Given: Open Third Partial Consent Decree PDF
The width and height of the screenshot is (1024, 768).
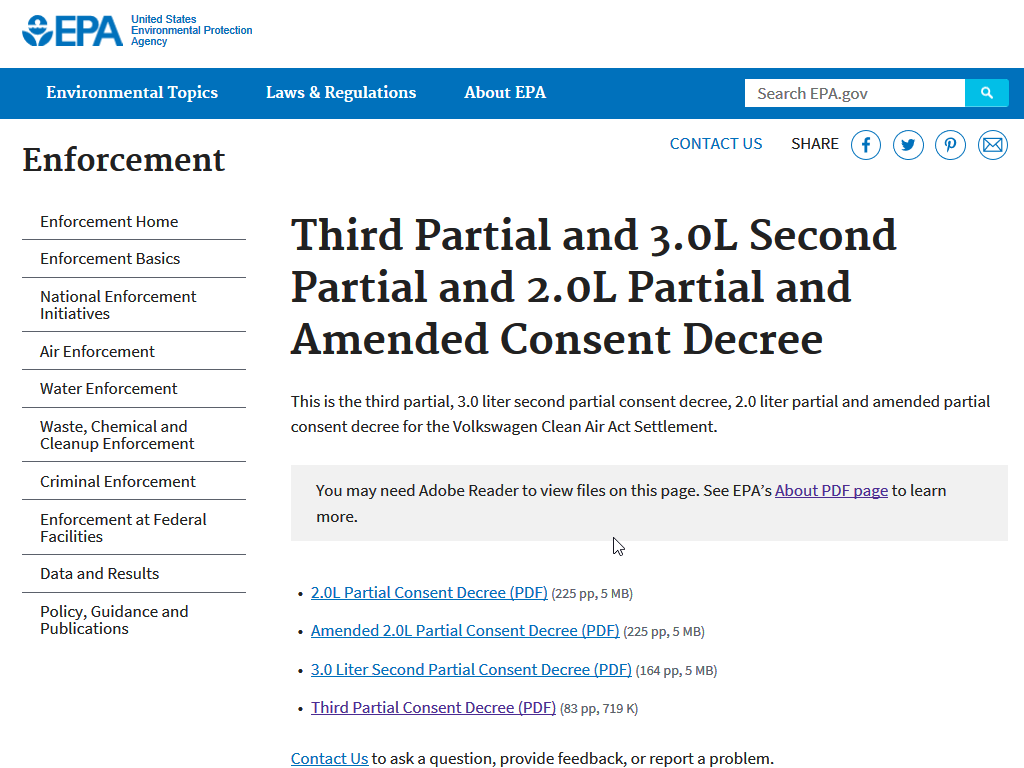Looking at the screenshot, I should pos(433,708).
